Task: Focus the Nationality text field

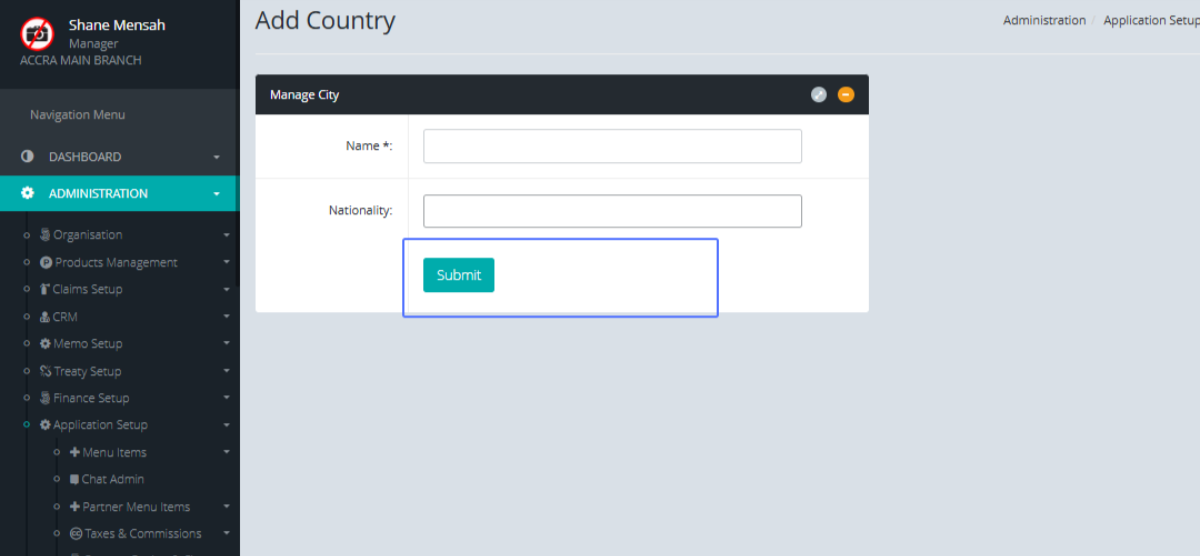Action: [612, 211]
